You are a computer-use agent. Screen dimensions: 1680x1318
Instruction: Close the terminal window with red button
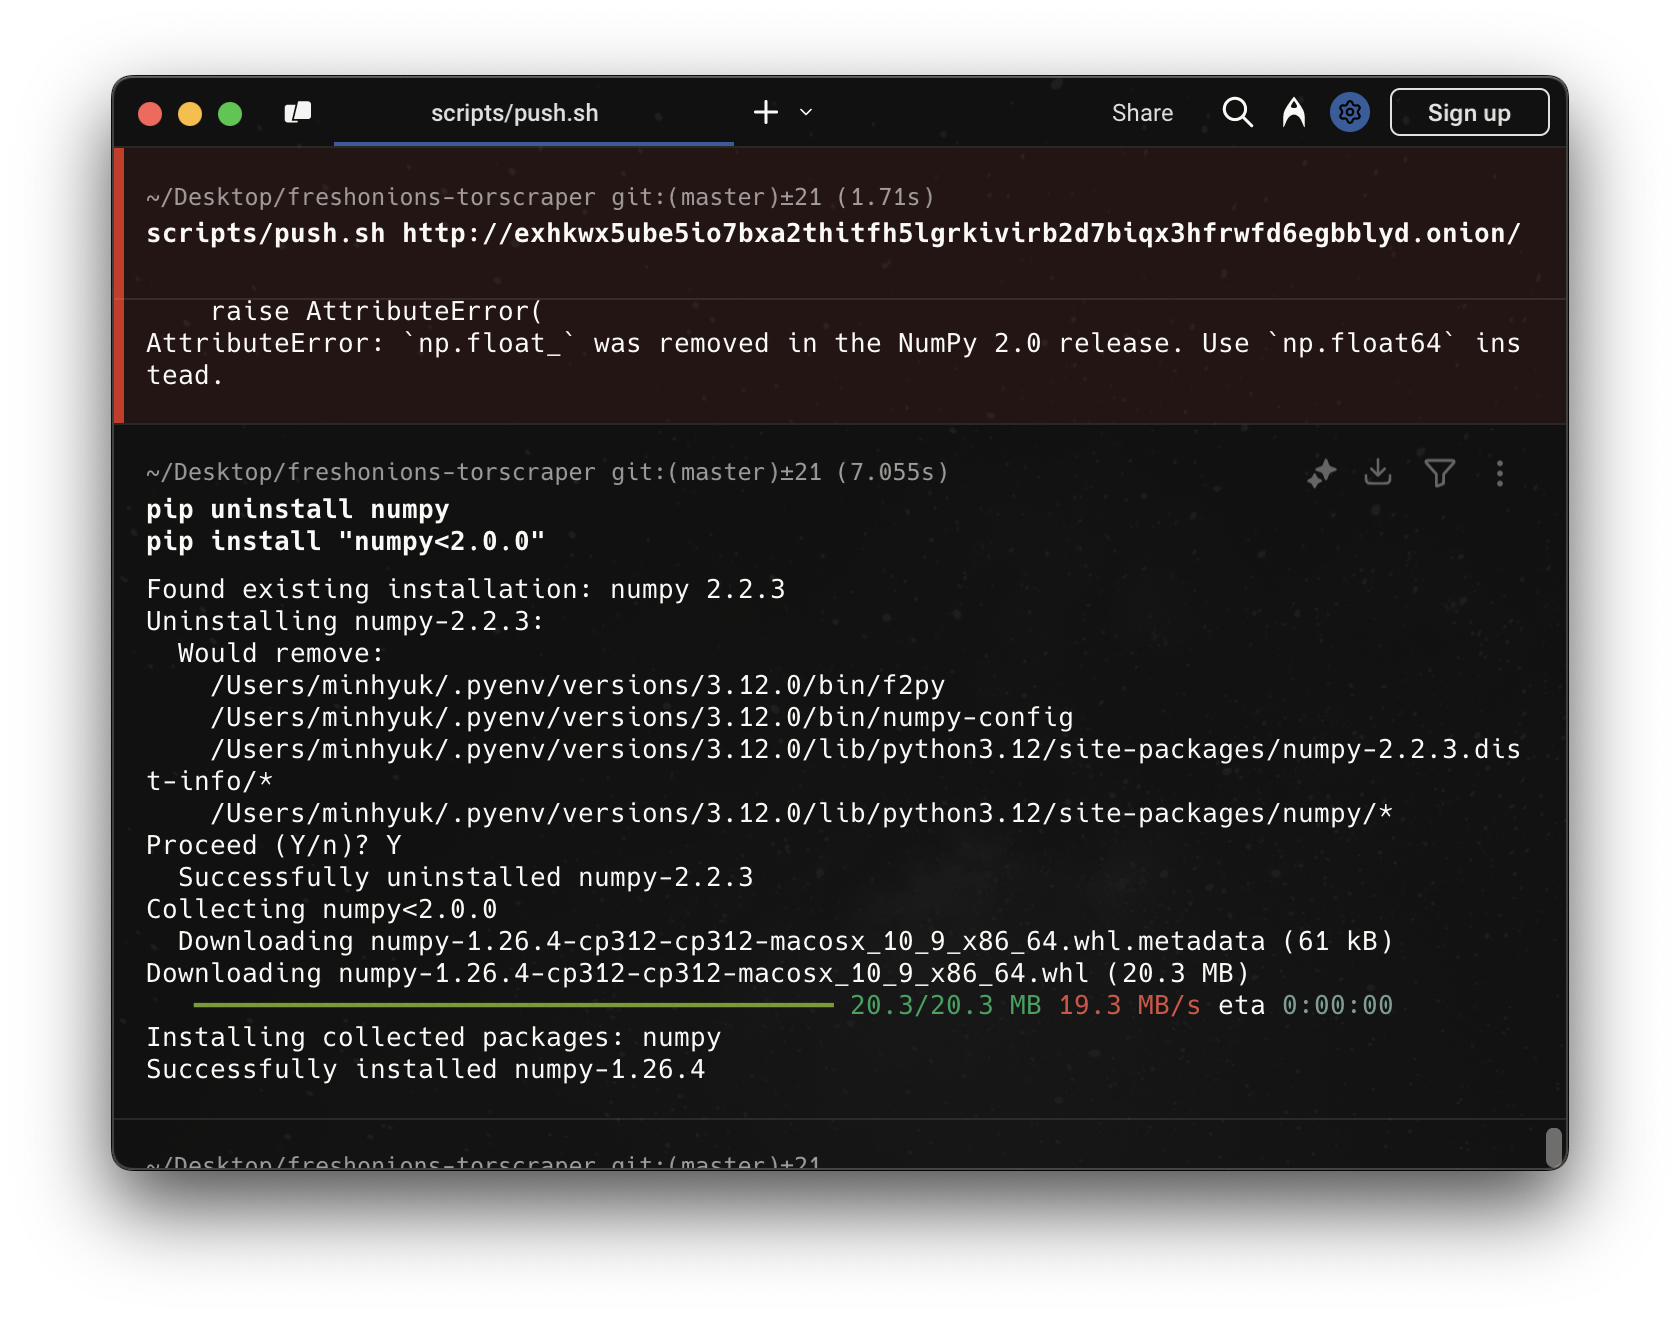coord(150,113)
